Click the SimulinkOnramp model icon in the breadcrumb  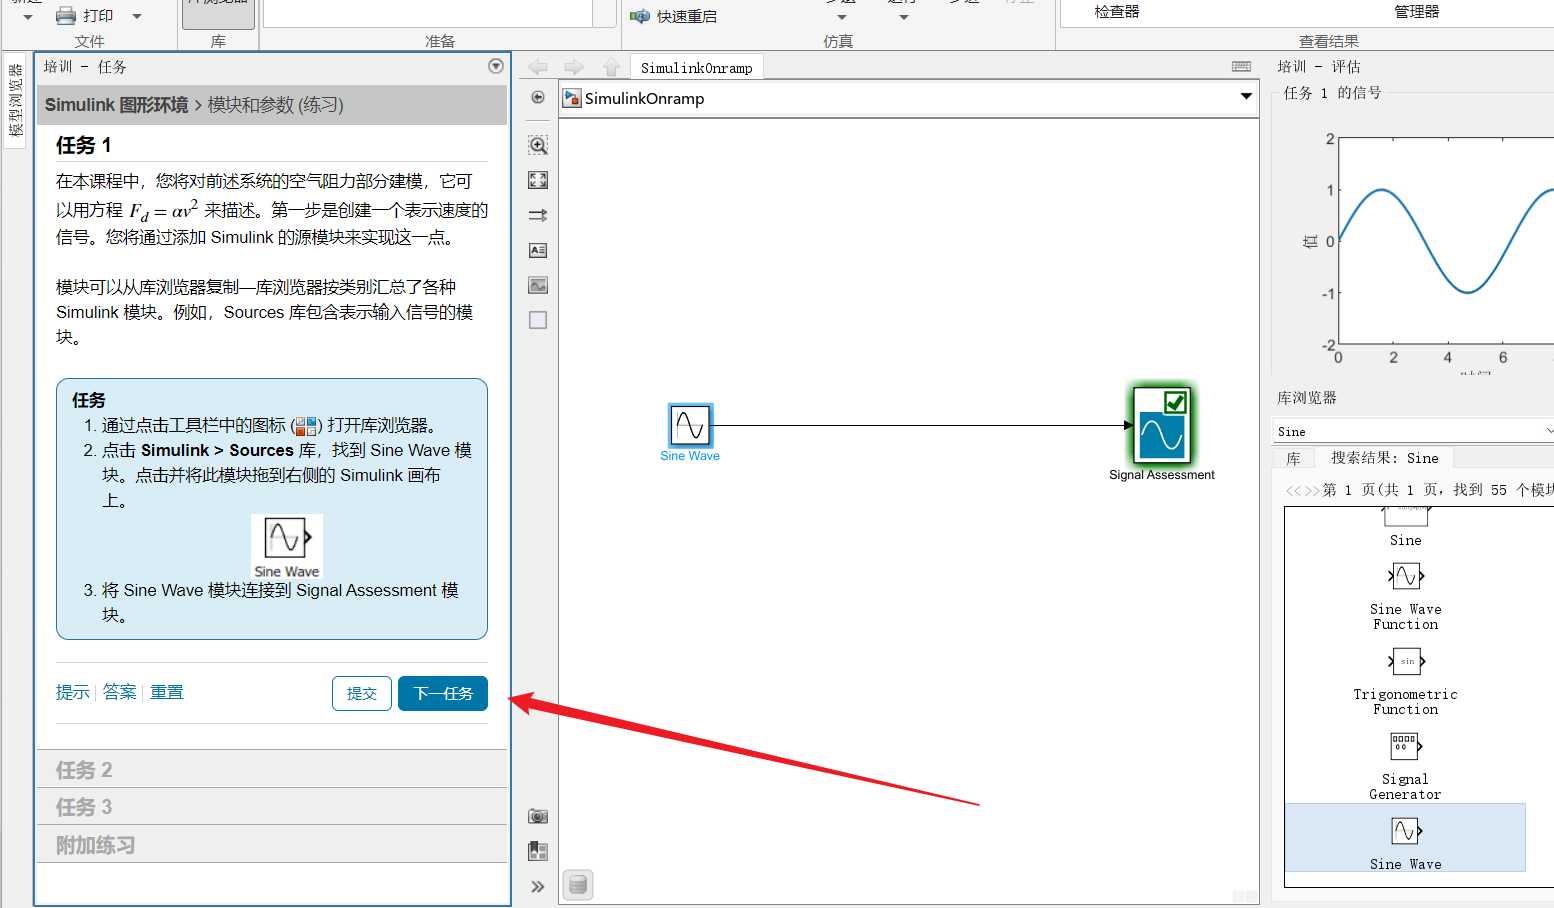tap(572, 98)
